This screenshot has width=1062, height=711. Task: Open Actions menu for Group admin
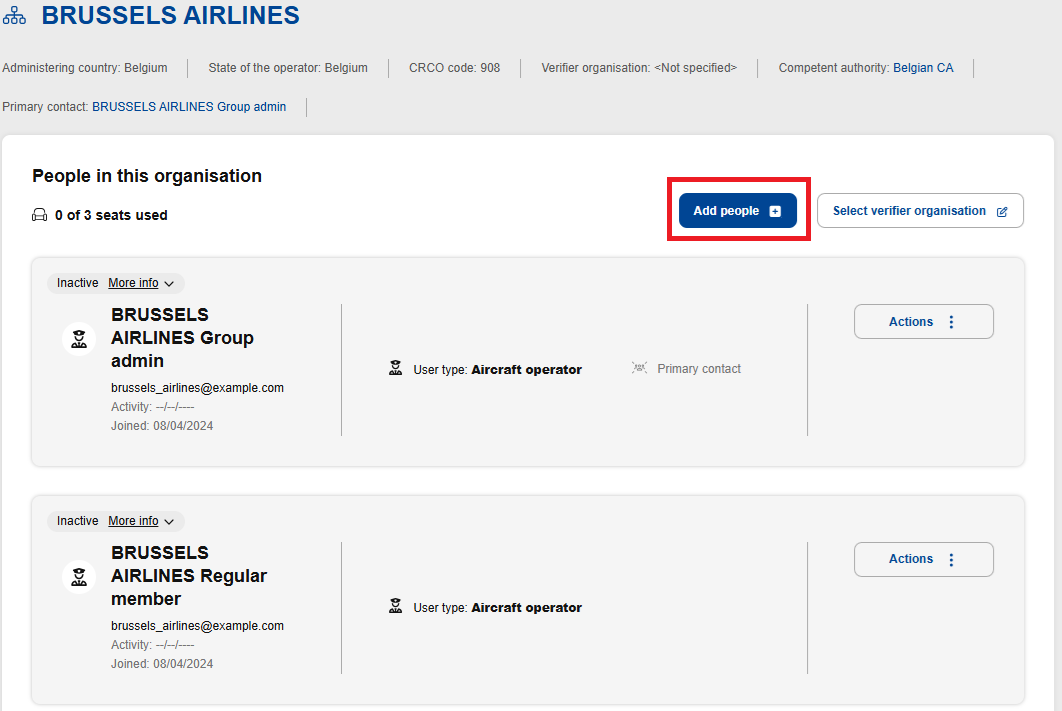pos(923,322)
